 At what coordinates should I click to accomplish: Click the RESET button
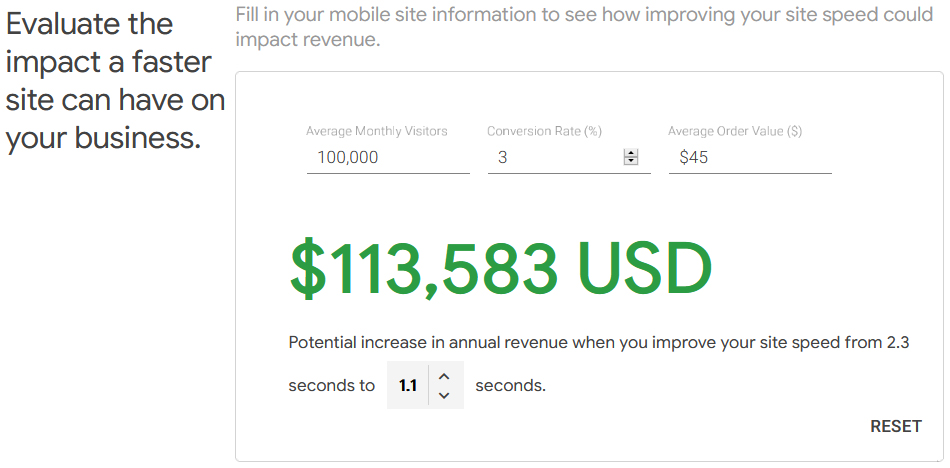pyautogui.click(x=895, y=426)
